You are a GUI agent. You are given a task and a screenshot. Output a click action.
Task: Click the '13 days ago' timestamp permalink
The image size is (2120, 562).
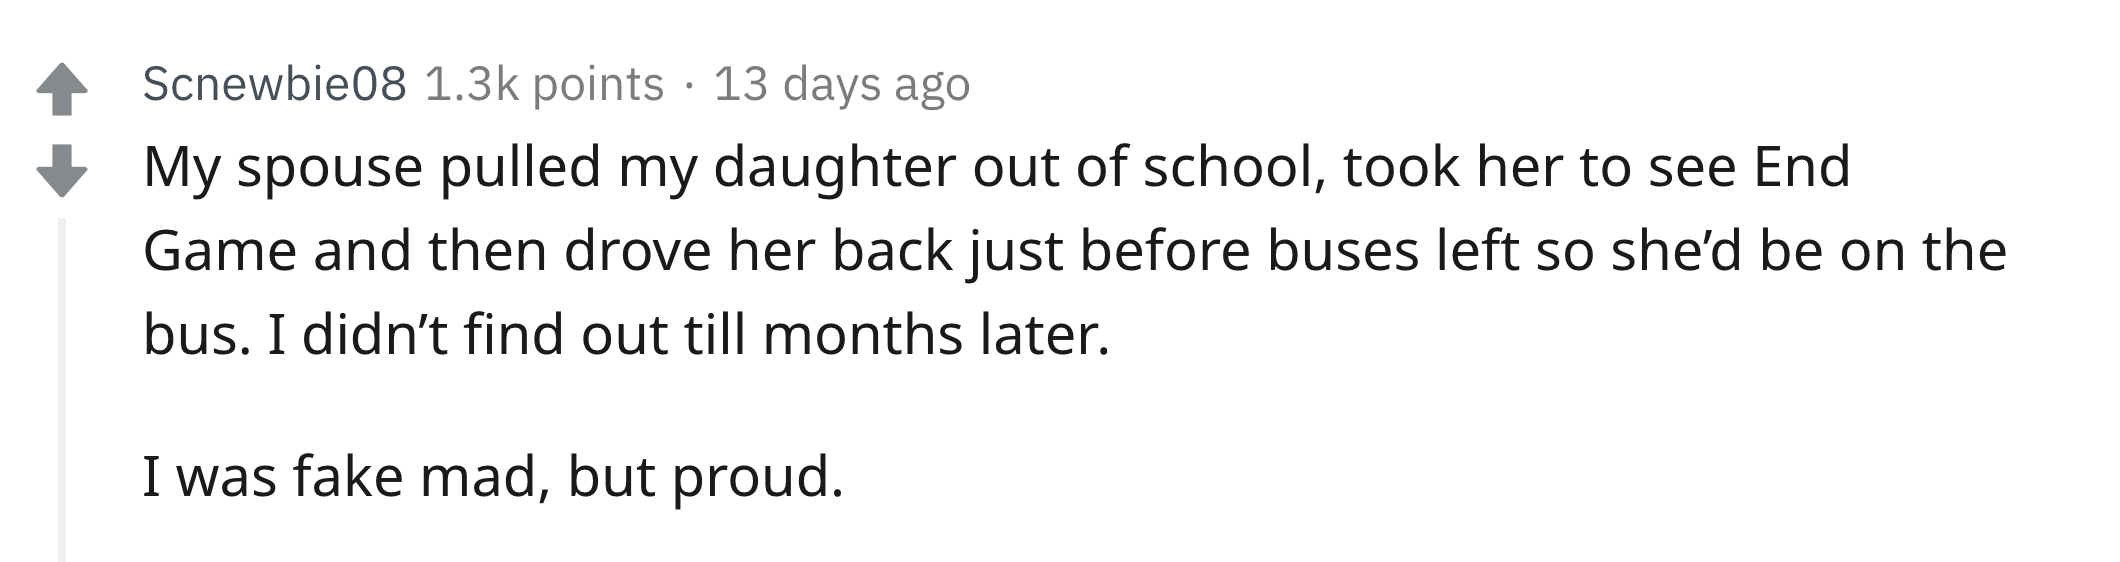pyautogui.click(x=841, y=84)
